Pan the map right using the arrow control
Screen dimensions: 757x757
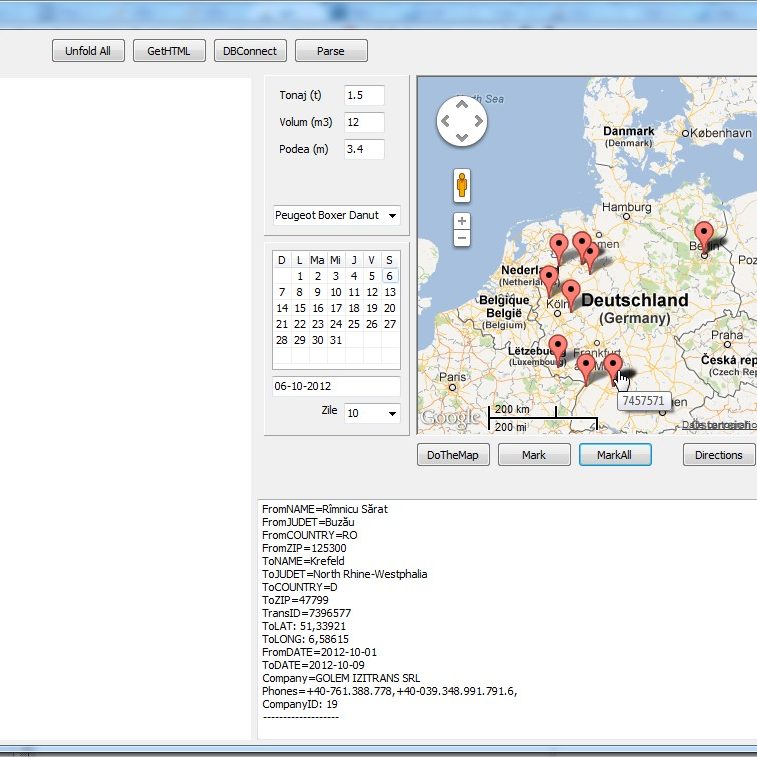pos(478,122)
